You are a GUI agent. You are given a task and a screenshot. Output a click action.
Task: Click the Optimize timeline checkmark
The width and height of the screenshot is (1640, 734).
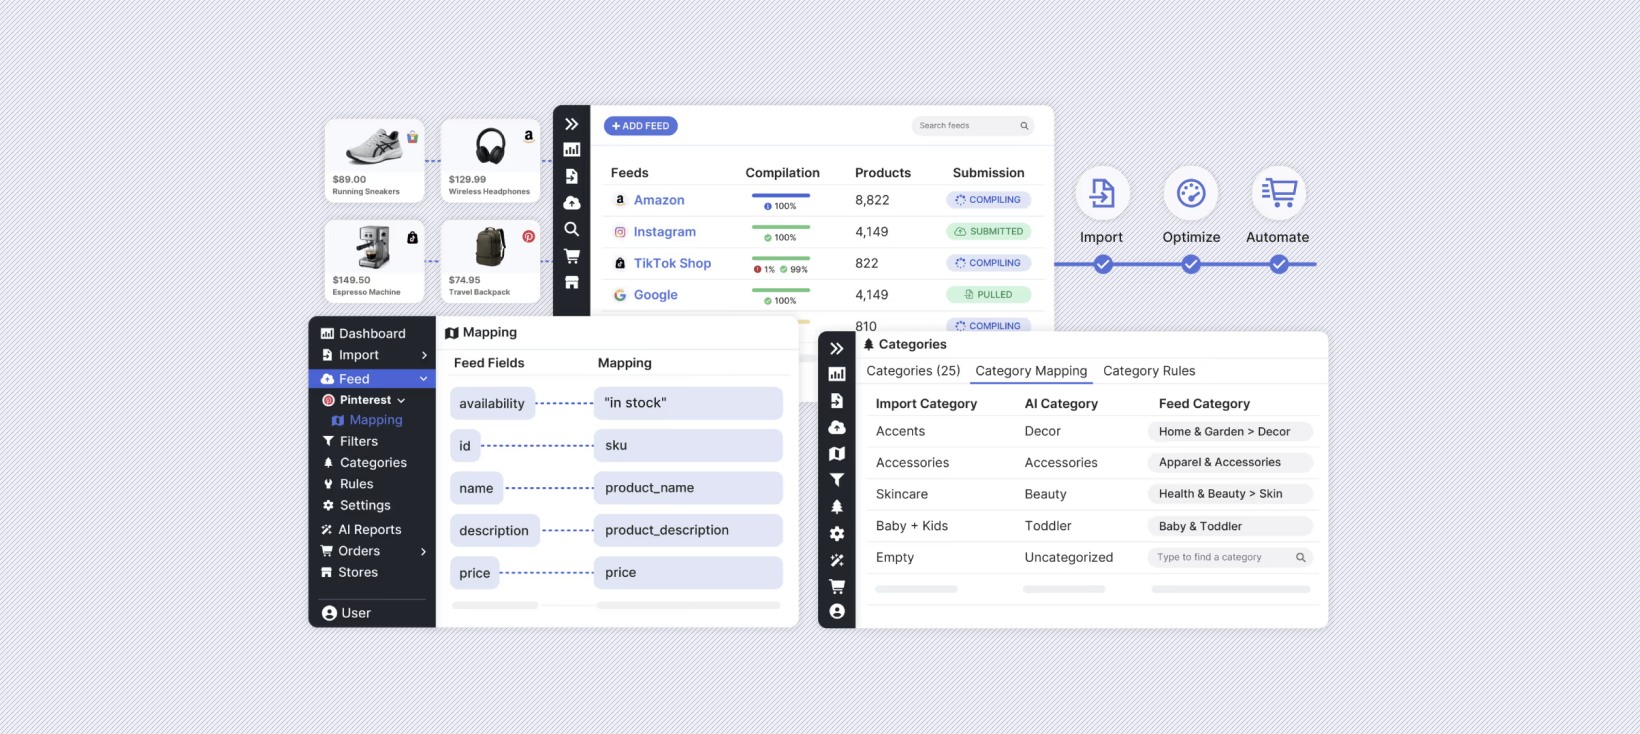click(x=1190, y=264)
